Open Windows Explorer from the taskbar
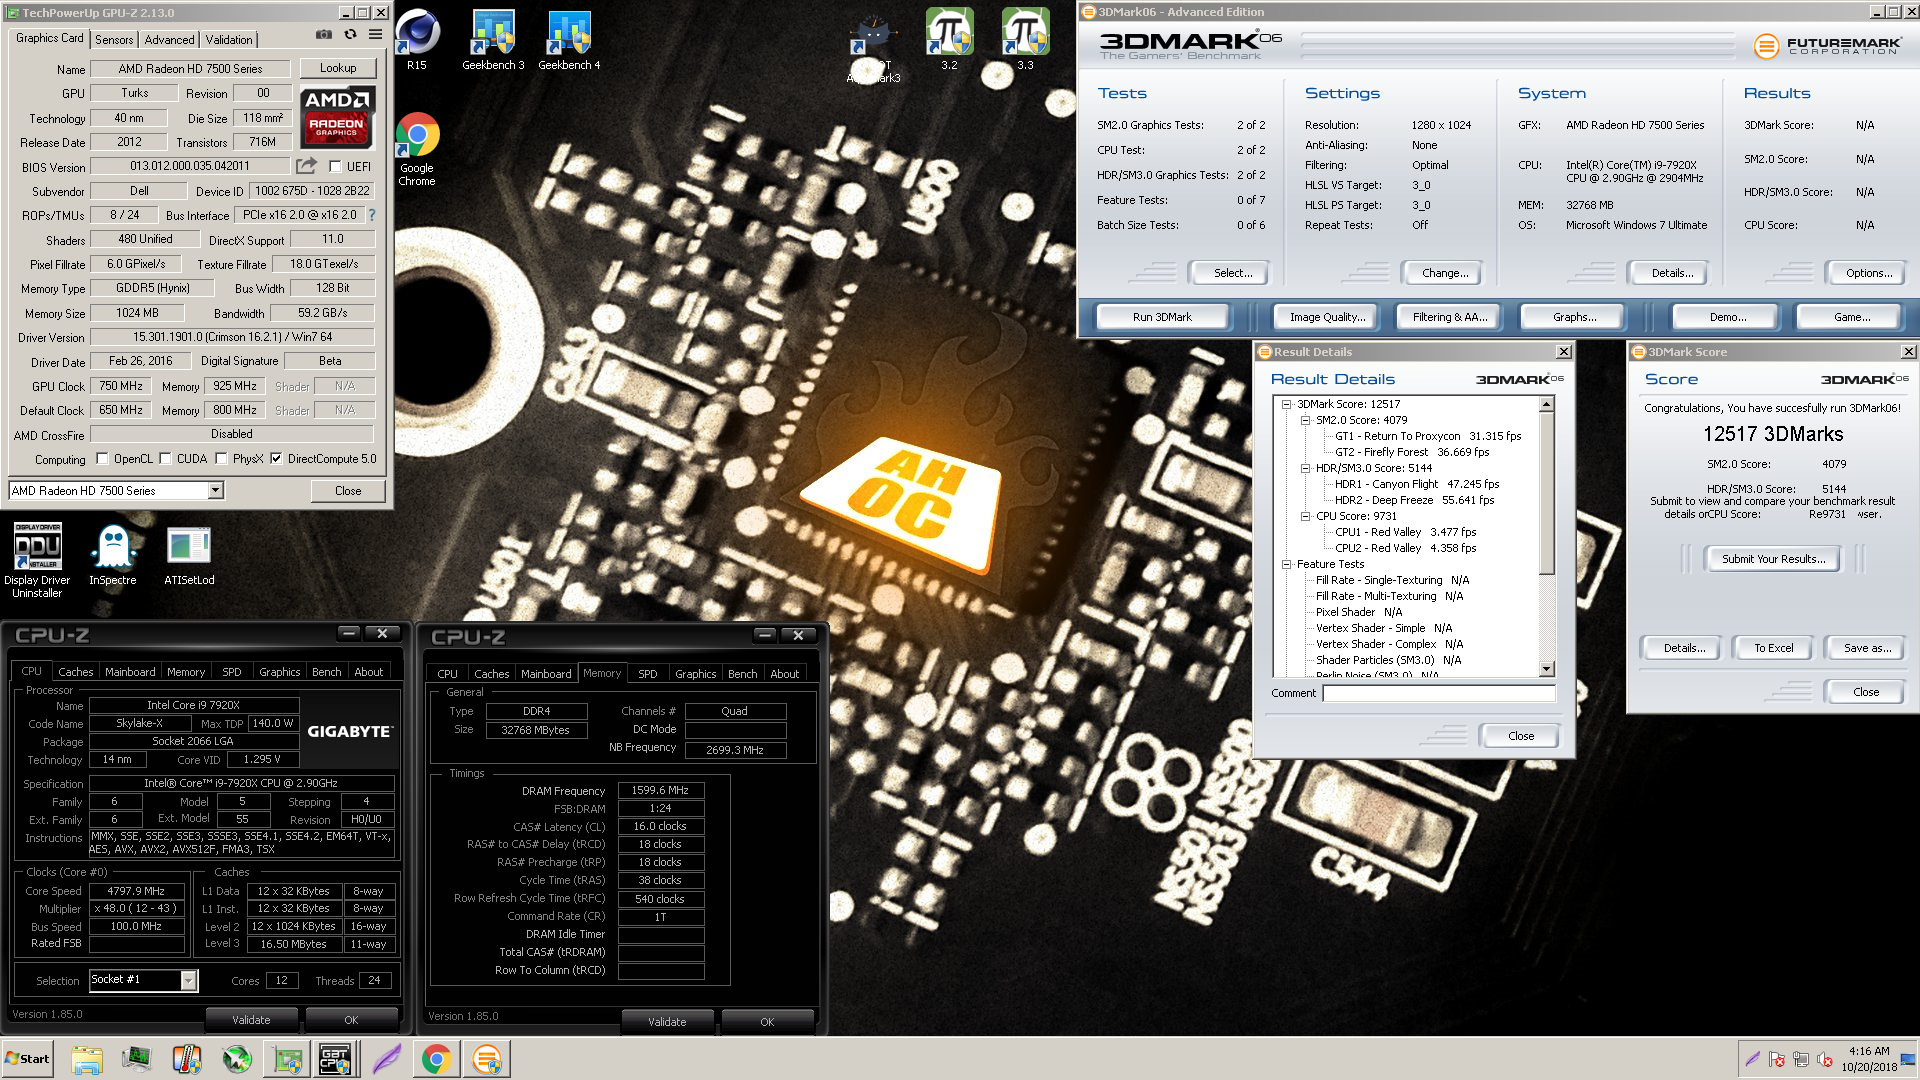Screen dimensions: 1920x1080 tap(87, 1059)
